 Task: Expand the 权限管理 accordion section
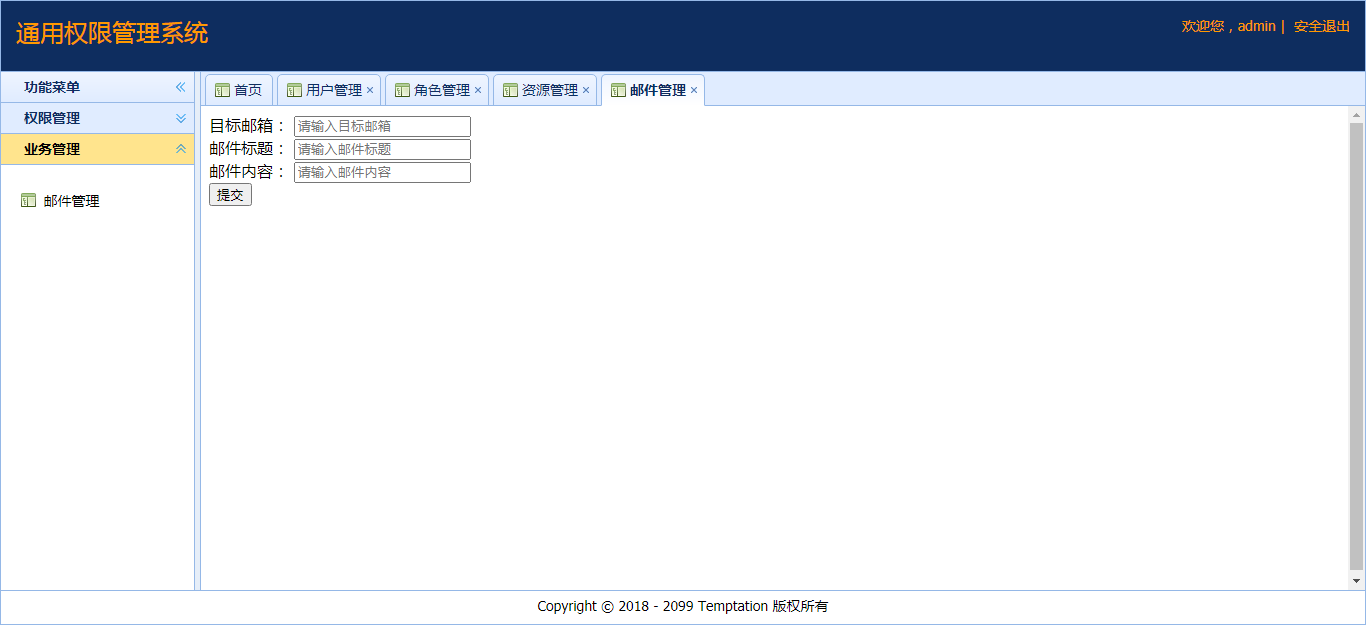(181, 118)
